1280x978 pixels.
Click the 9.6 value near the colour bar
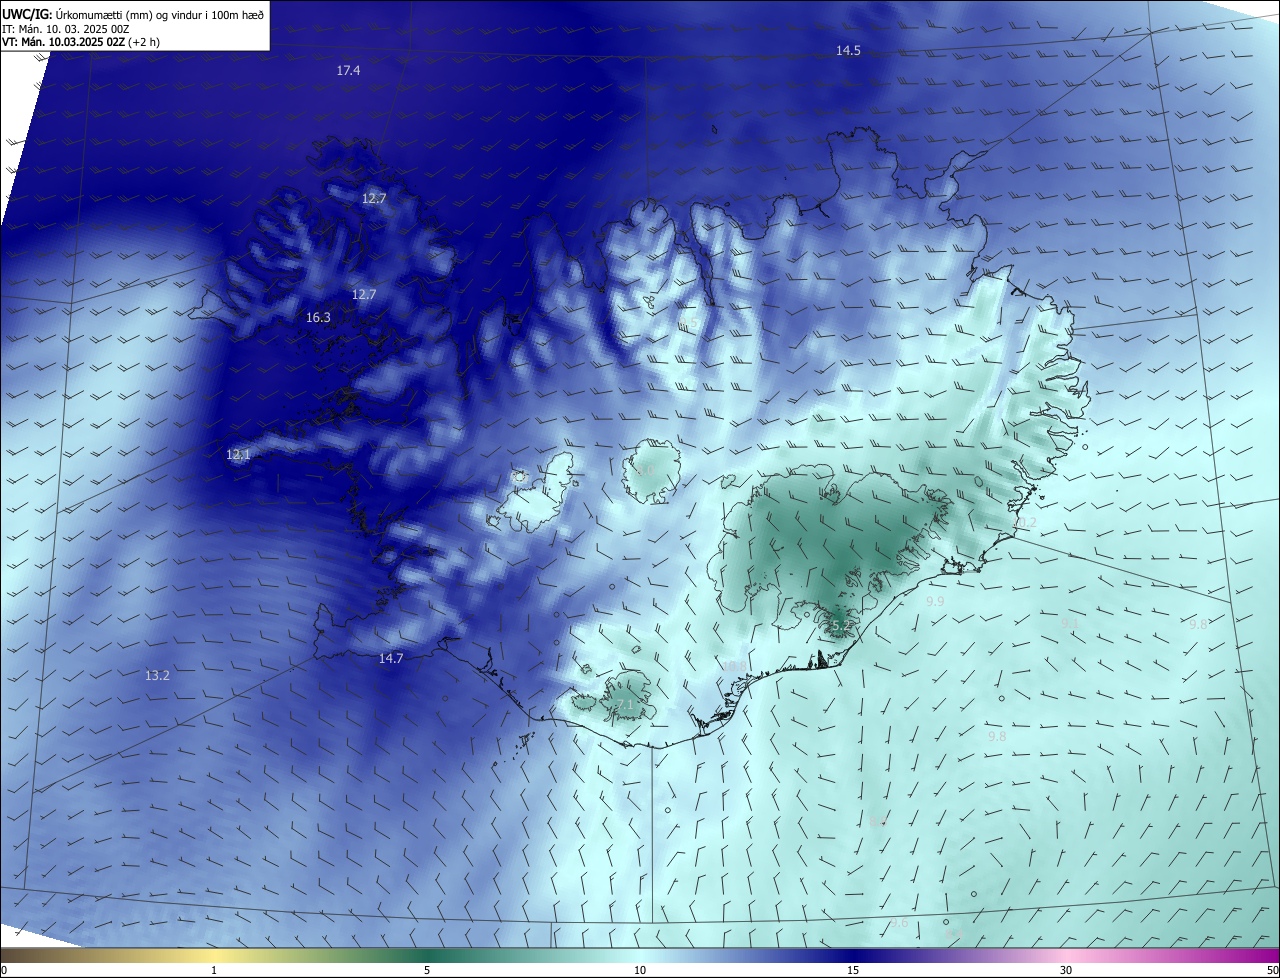(x=899, y=922)
